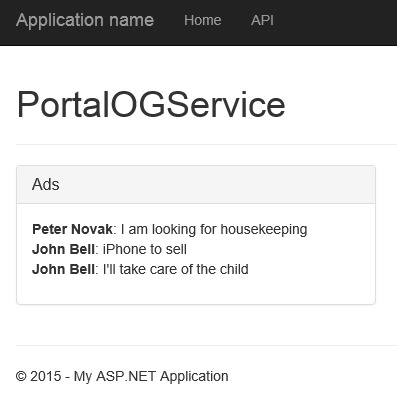397x394 pixels.
Task: Open the API navigation item
Action: point(262,20)
